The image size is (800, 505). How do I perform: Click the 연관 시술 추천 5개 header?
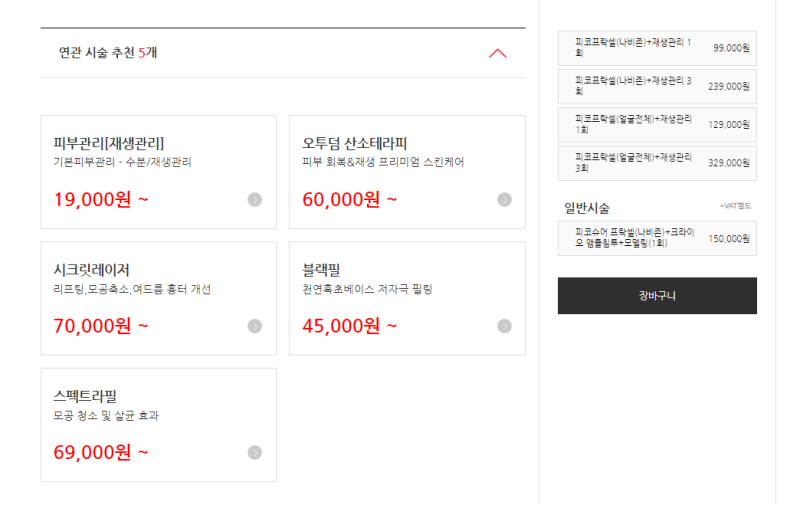(108, 53)
